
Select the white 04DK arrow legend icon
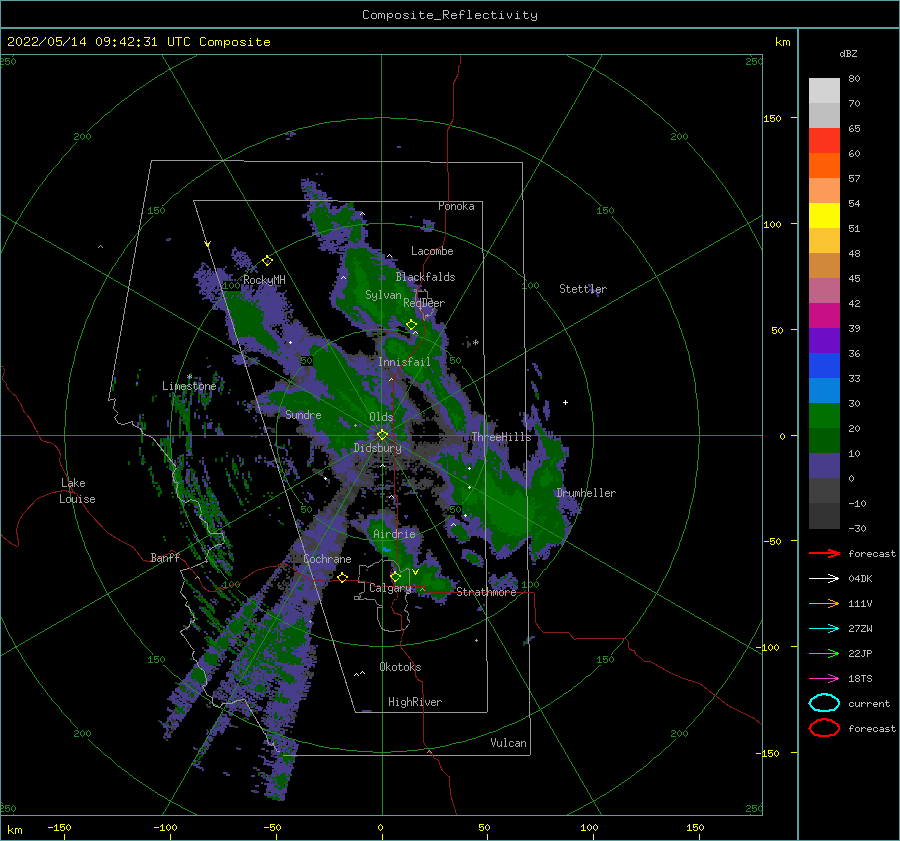824,579
